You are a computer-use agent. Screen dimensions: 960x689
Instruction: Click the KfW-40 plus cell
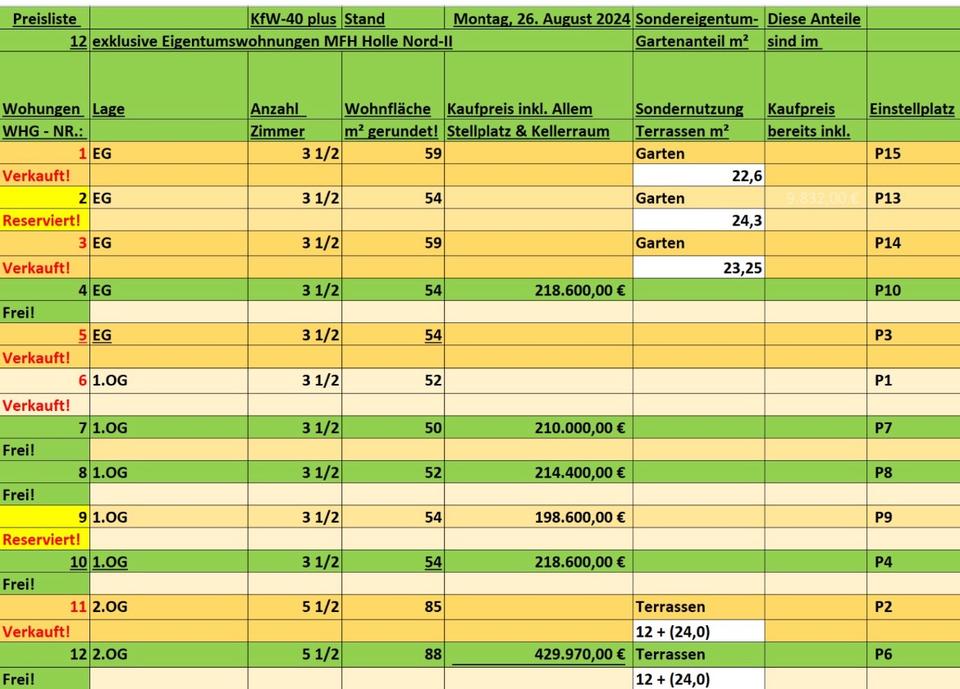pos(293,18)
